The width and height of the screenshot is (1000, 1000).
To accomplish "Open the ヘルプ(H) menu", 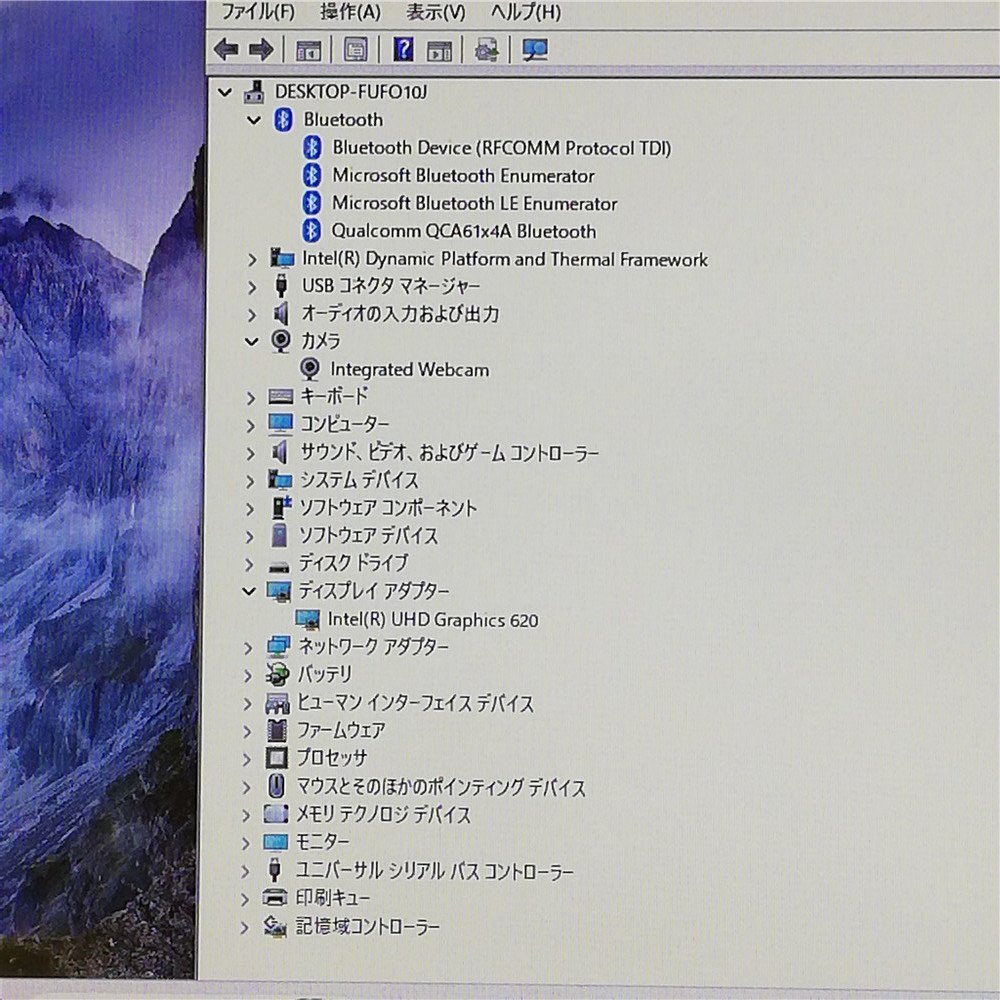I will click(x=526, y=11).
